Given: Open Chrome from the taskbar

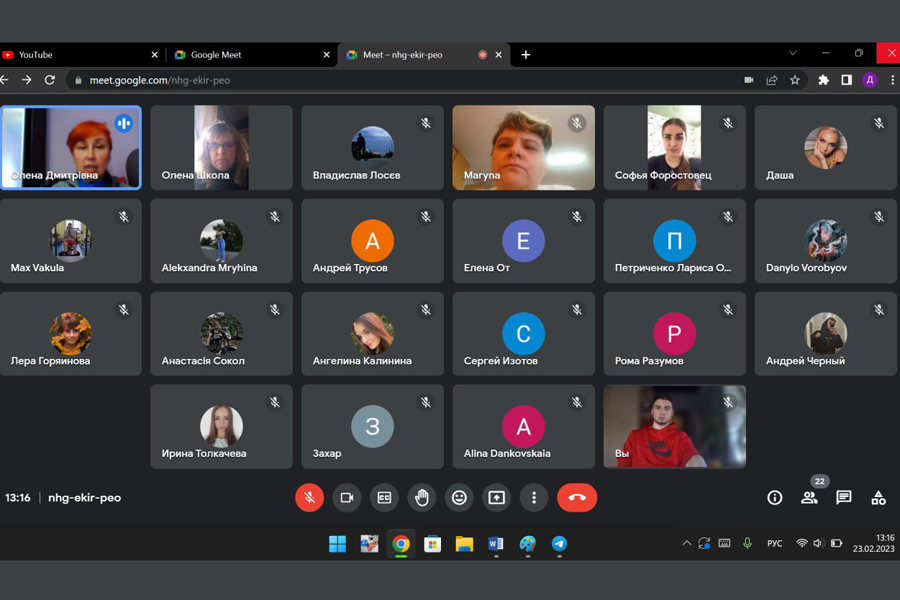Looking at the screenshot, I should tap(401, 543).
